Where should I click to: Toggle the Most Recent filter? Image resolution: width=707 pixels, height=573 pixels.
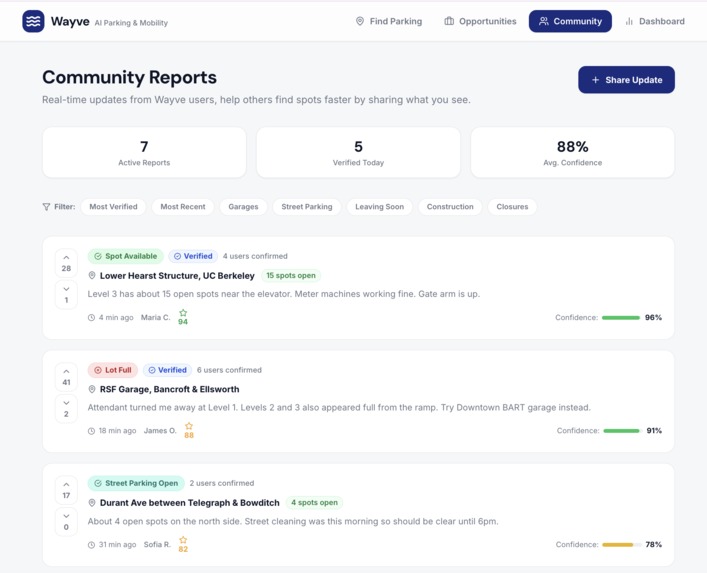pyautogui.click(x=183, y=206)
